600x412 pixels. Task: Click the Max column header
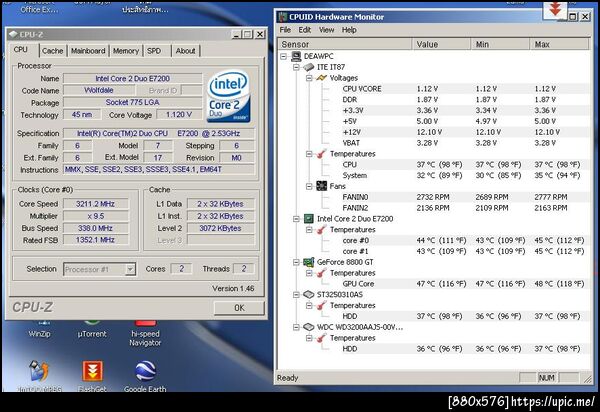click(559, 44)
